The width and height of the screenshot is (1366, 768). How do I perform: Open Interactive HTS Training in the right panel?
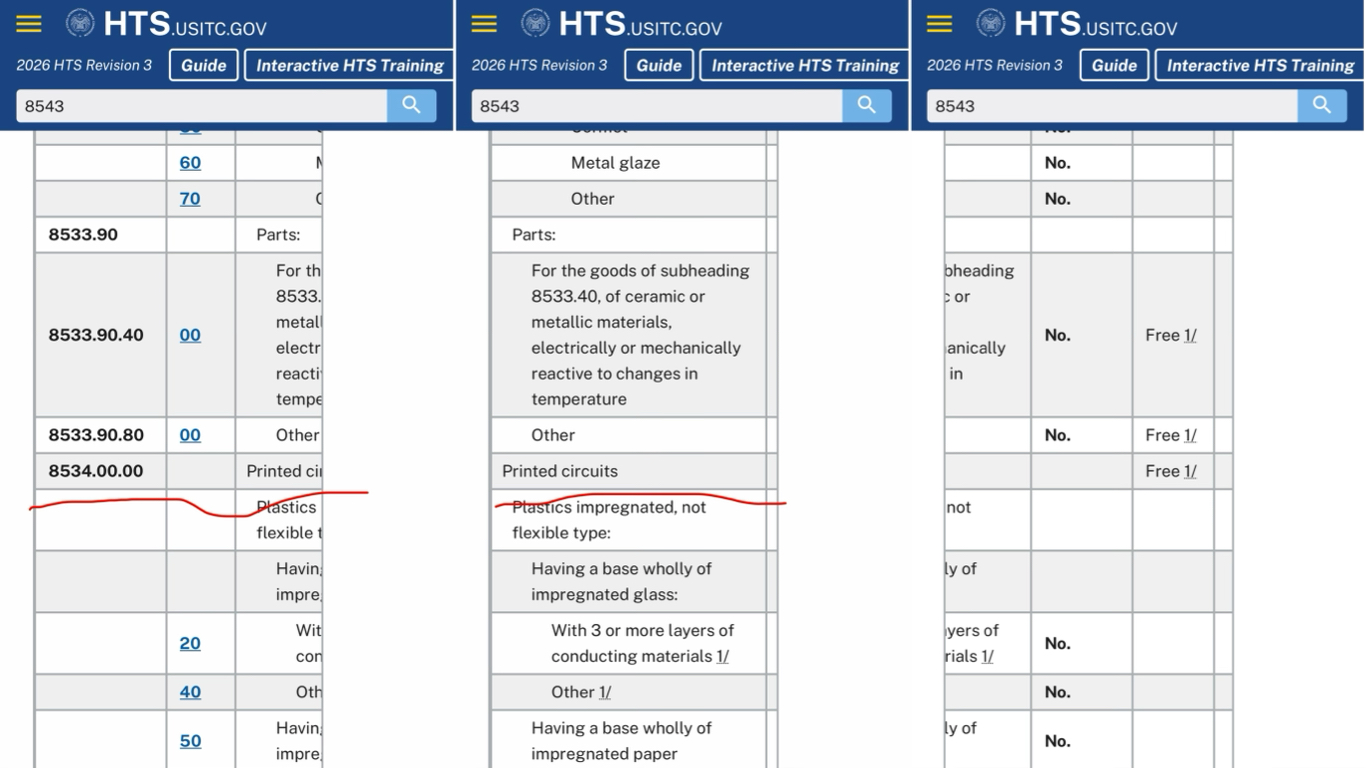coord(1260,65)
